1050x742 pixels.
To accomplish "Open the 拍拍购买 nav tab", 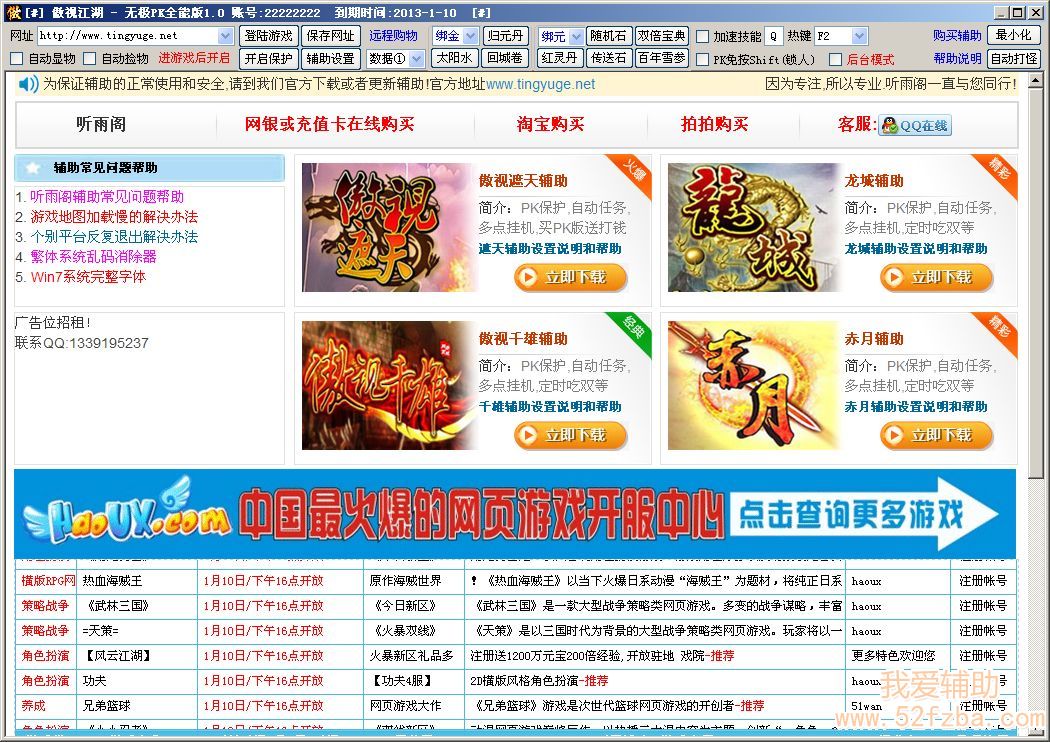I will (714, 125).
